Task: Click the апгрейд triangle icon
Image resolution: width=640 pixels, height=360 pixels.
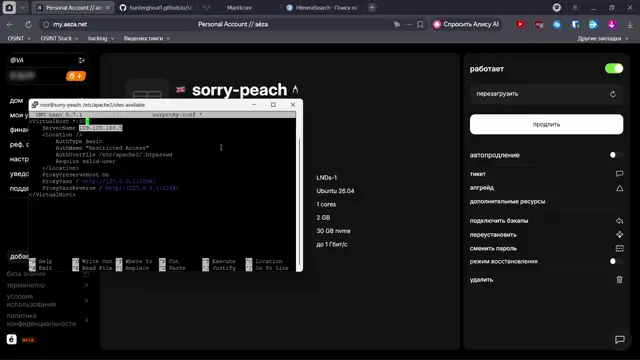Action: click(x=619, y=188)
